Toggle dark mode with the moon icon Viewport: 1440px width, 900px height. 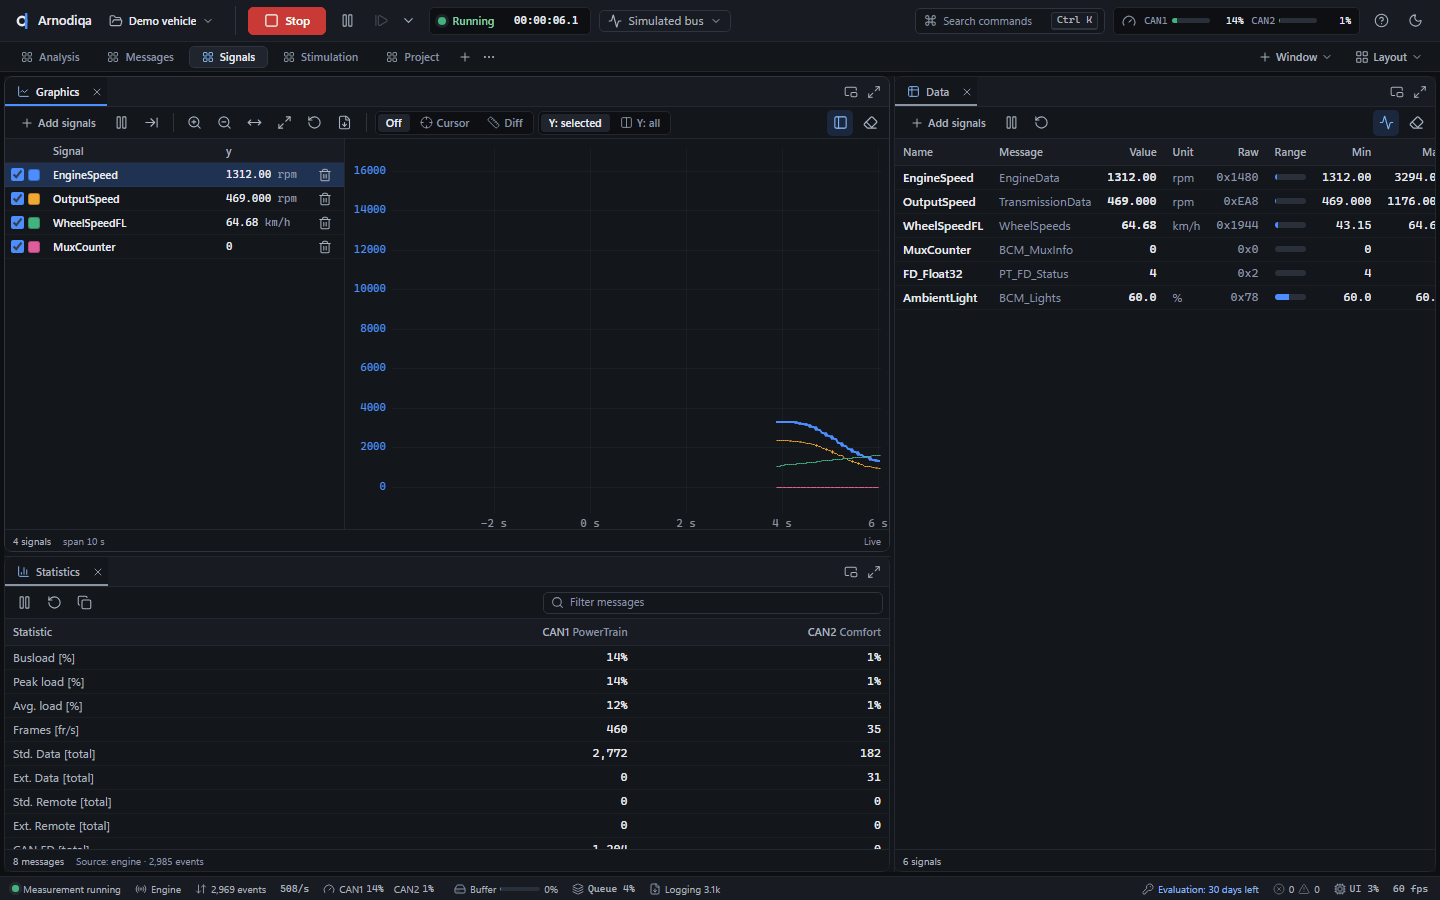tap(1415, 21)
